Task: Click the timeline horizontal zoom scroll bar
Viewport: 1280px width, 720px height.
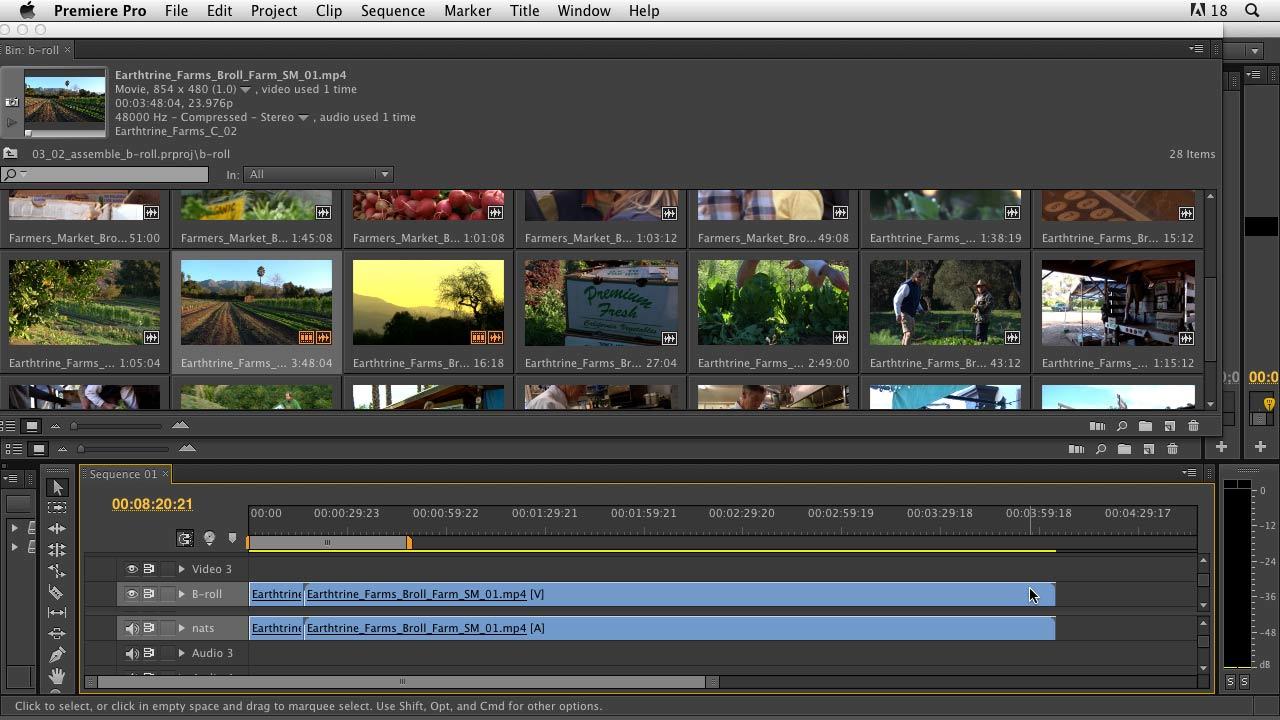Action: point(402,682)
